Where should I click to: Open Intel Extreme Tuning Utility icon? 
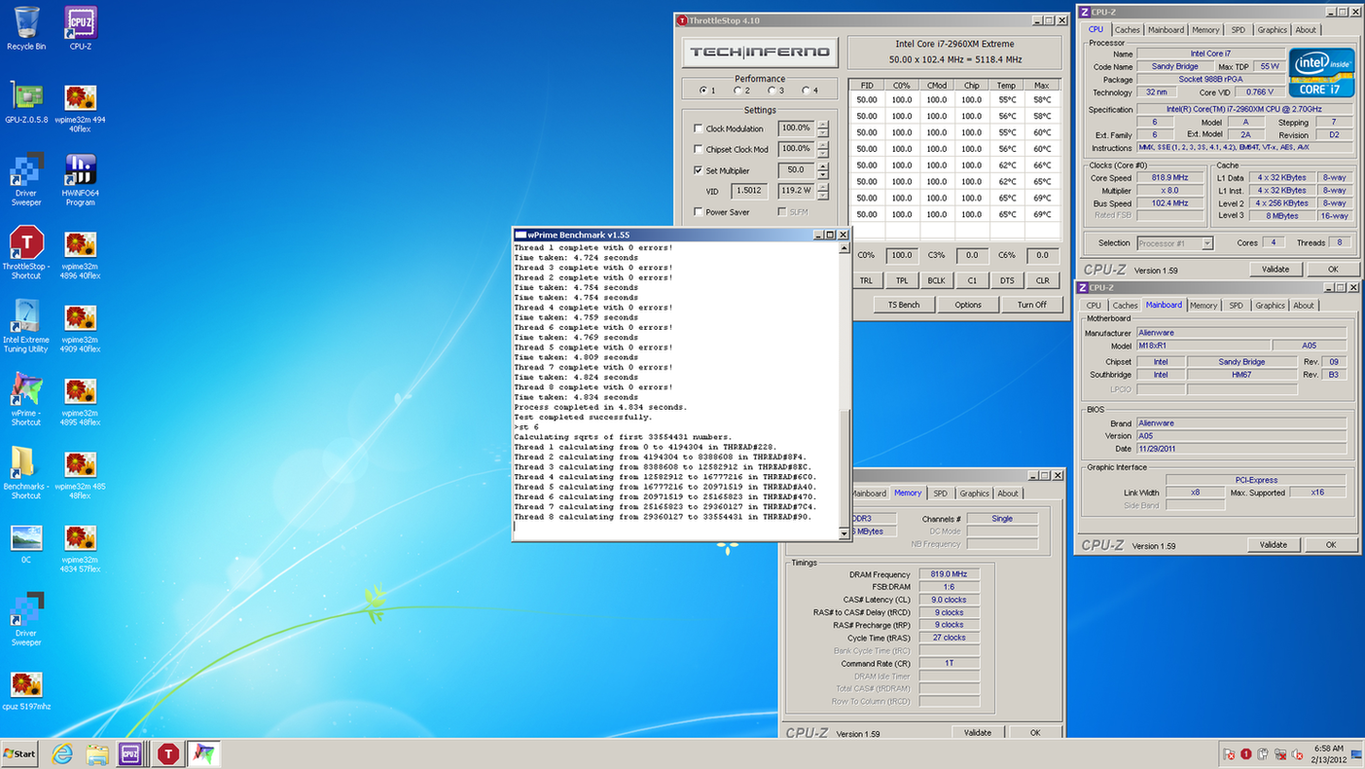[26, 326]
